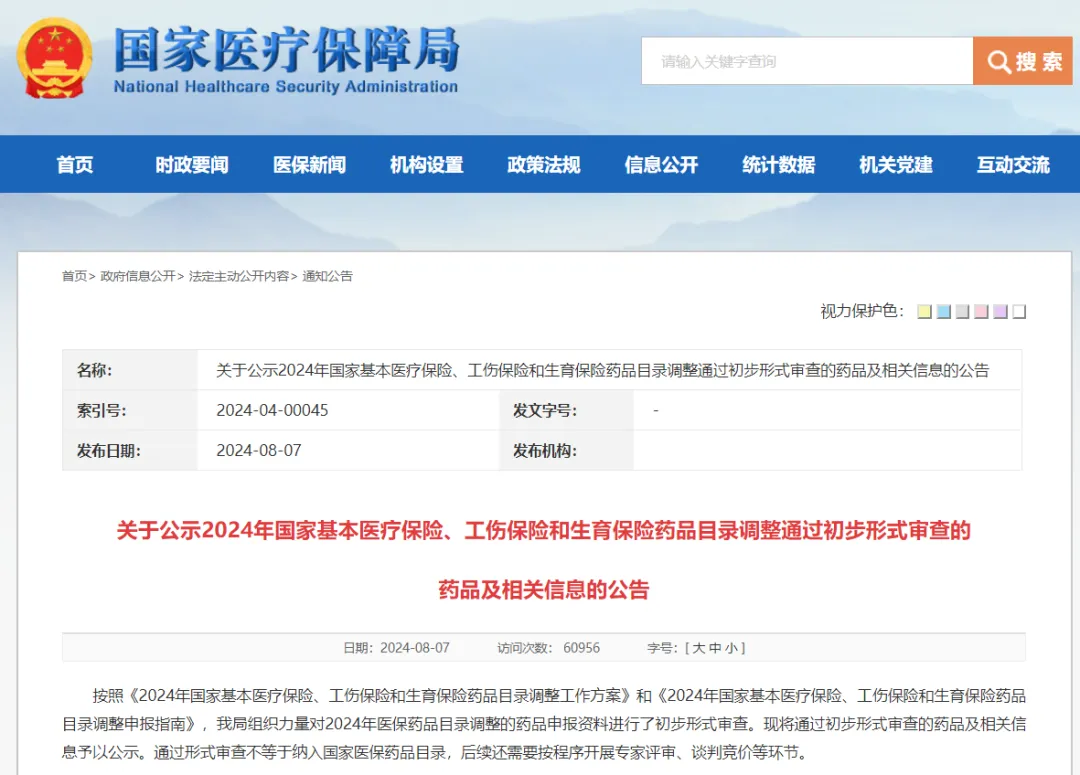Viewport: 1080px width, 775px height.
Task: Click the red headline starting 关于公示2024年
Action: point(543,530)
